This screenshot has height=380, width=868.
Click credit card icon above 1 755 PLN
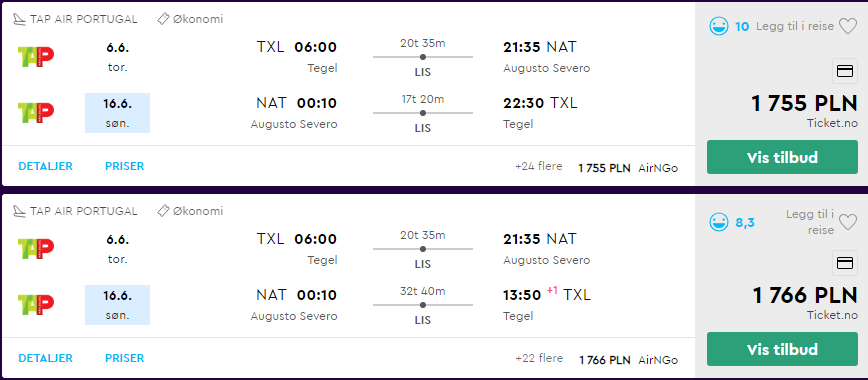click(845, 71)
